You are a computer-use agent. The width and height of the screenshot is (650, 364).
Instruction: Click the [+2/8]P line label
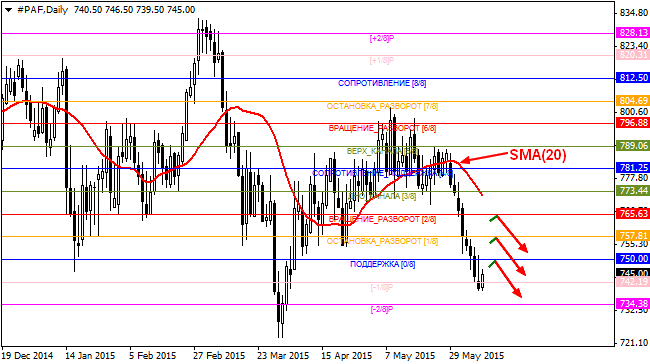coord(381,39)
